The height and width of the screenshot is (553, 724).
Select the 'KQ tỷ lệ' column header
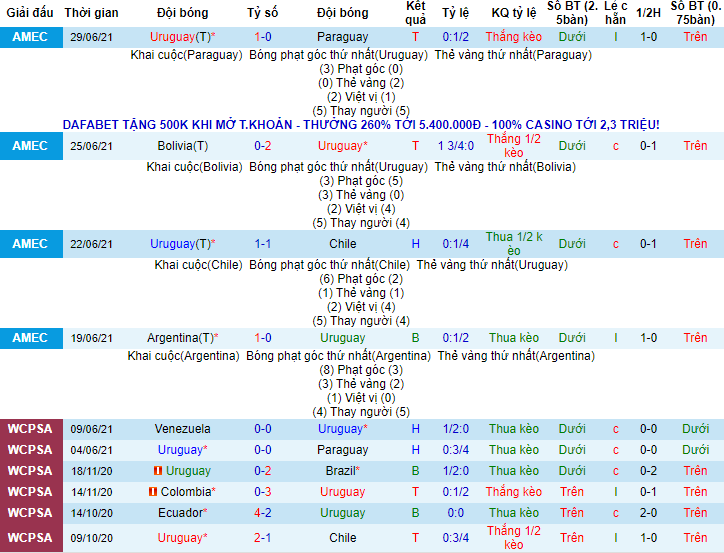(513, 13)
